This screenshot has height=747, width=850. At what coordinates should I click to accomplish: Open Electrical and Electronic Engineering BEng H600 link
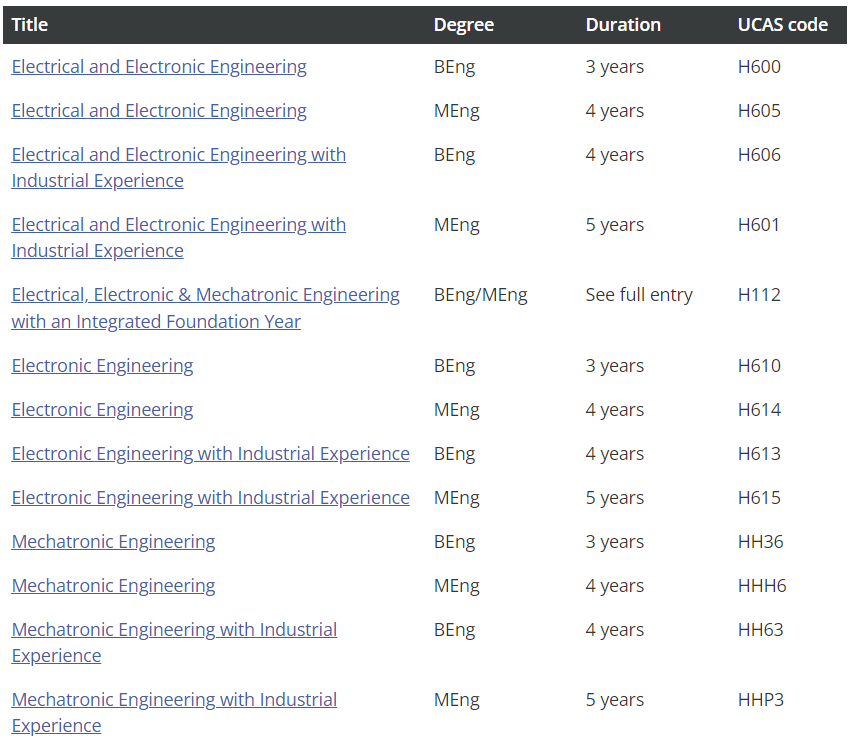(159, 67)
